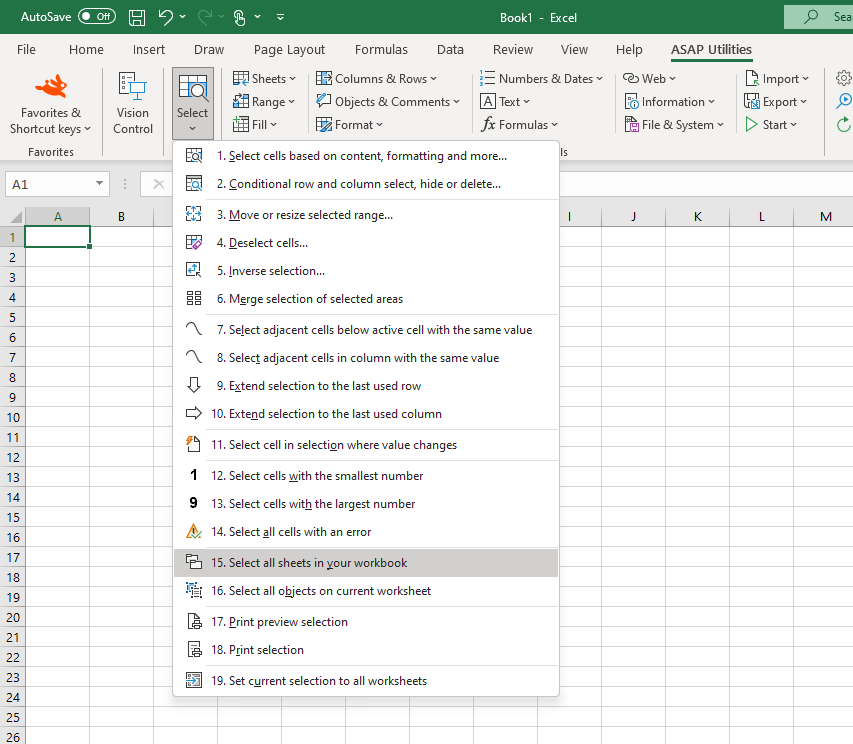
Task: Click the Print preview selection icon
Action: pos(194,622)
